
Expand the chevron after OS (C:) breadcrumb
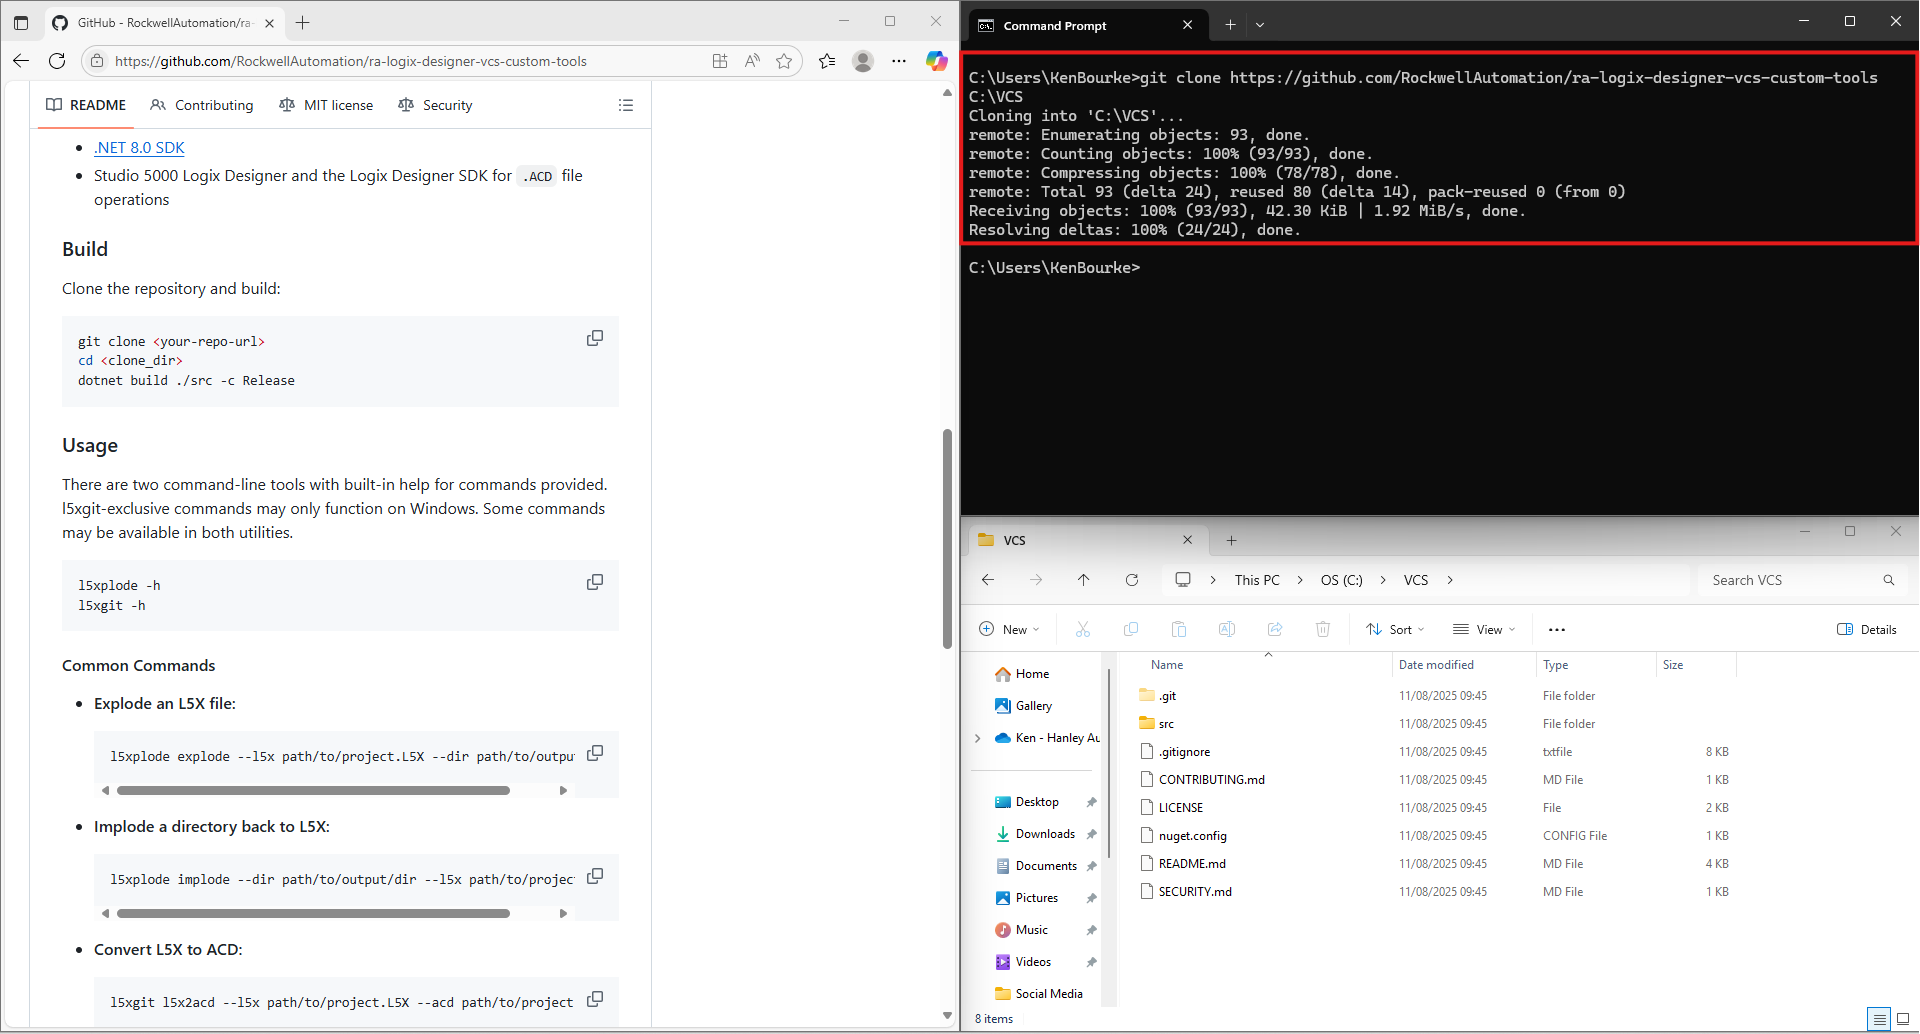tap(1383, 580)
